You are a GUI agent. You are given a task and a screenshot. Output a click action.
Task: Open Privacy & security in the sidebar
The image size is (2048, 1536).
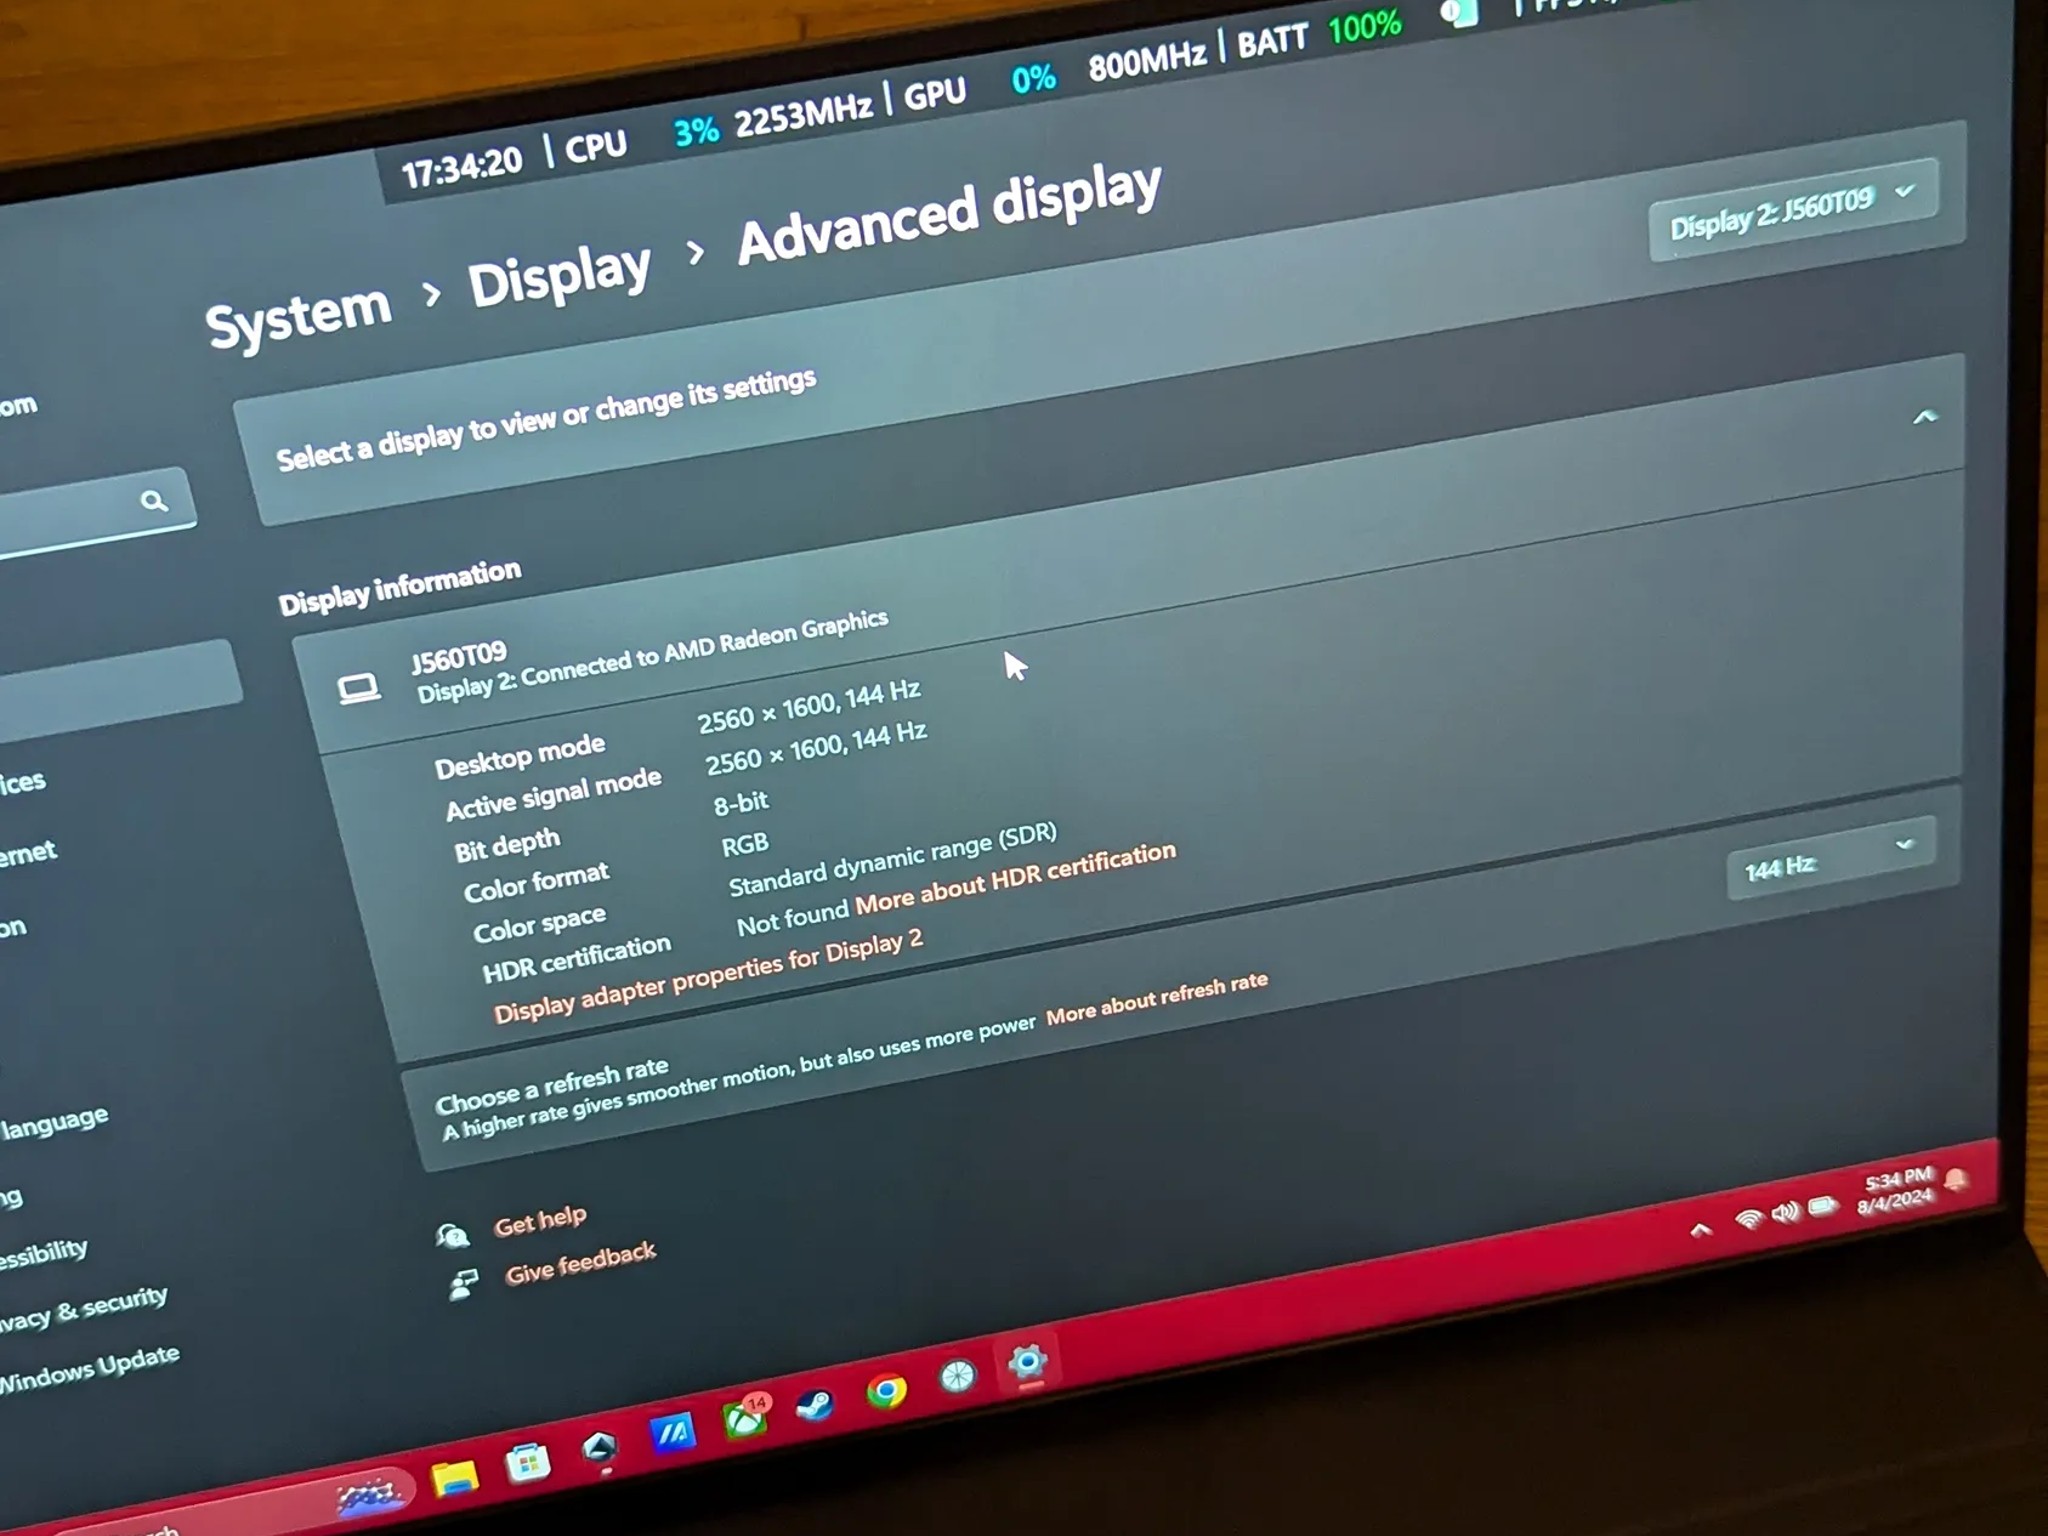[x=82, y=1310]
